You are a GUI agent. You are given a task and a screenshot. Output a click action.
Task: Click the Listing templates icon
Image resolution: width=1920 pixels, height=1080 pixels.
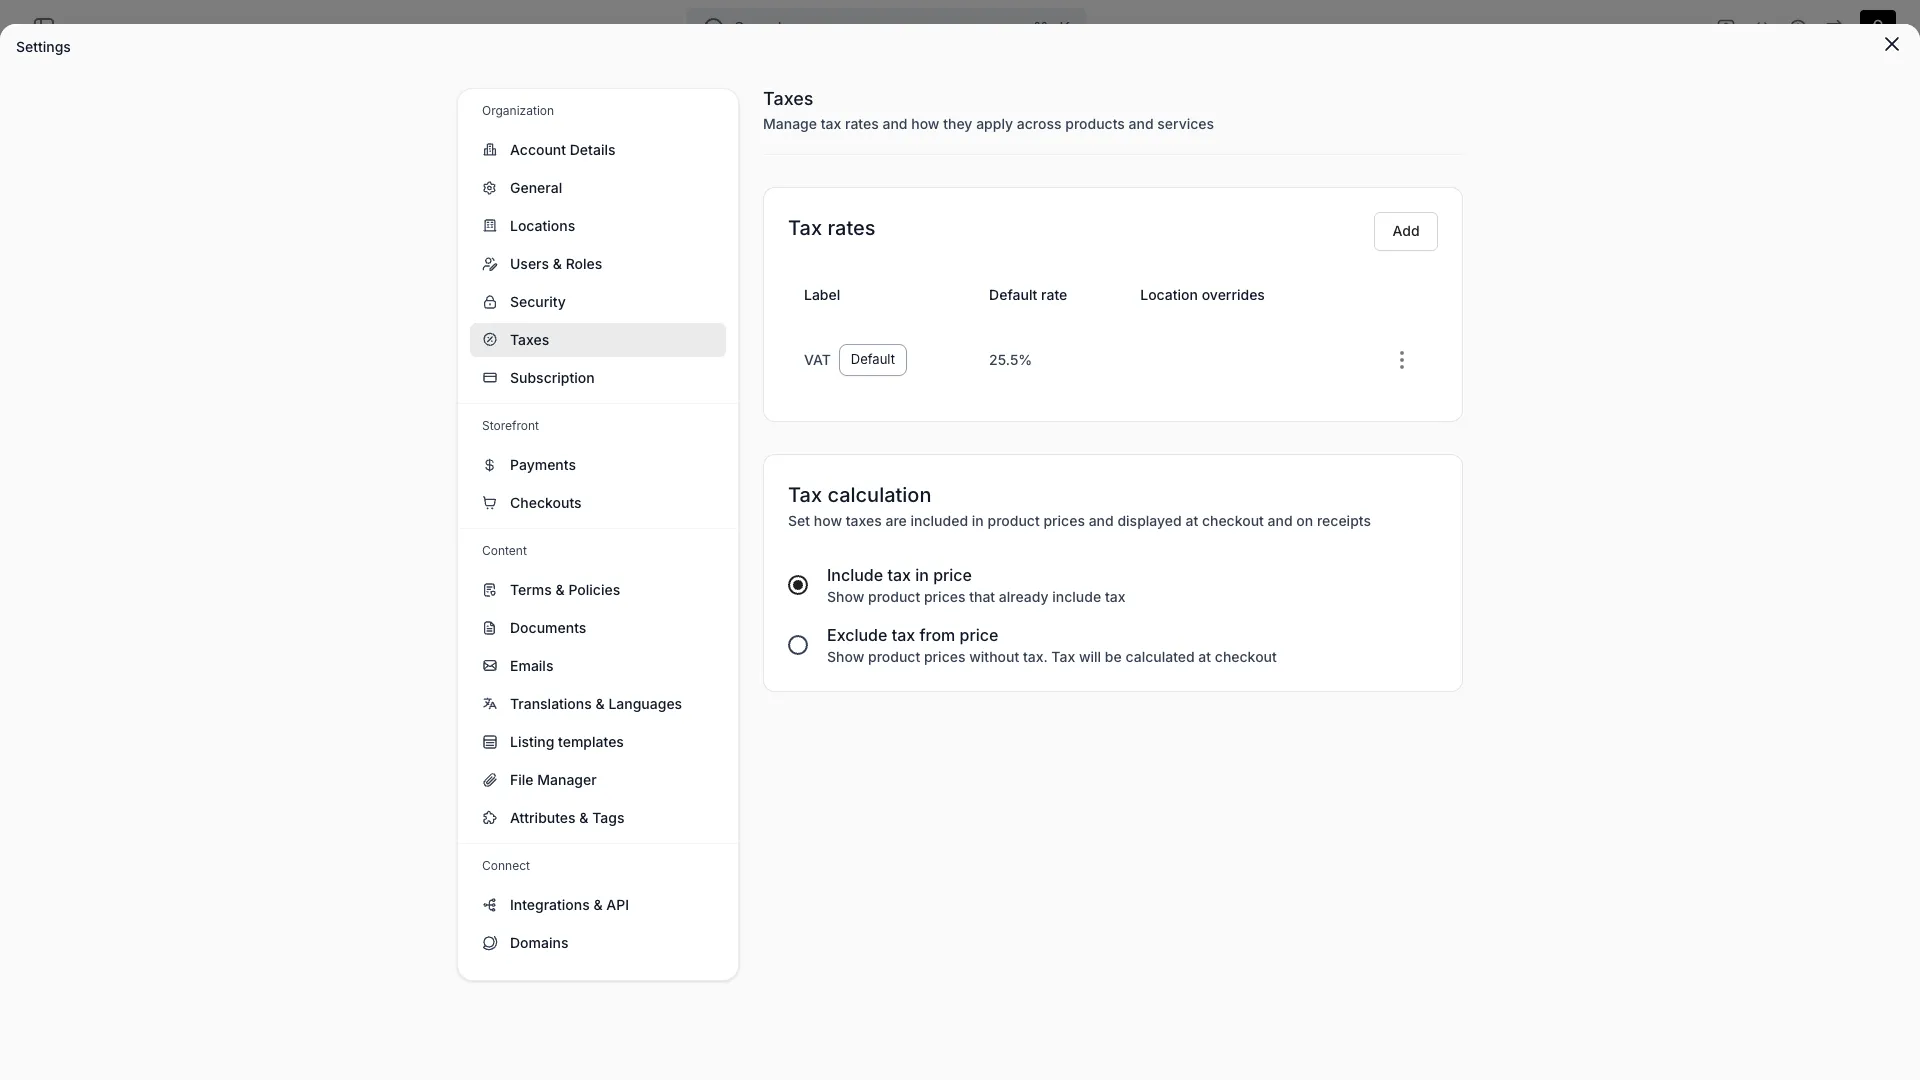490,742
